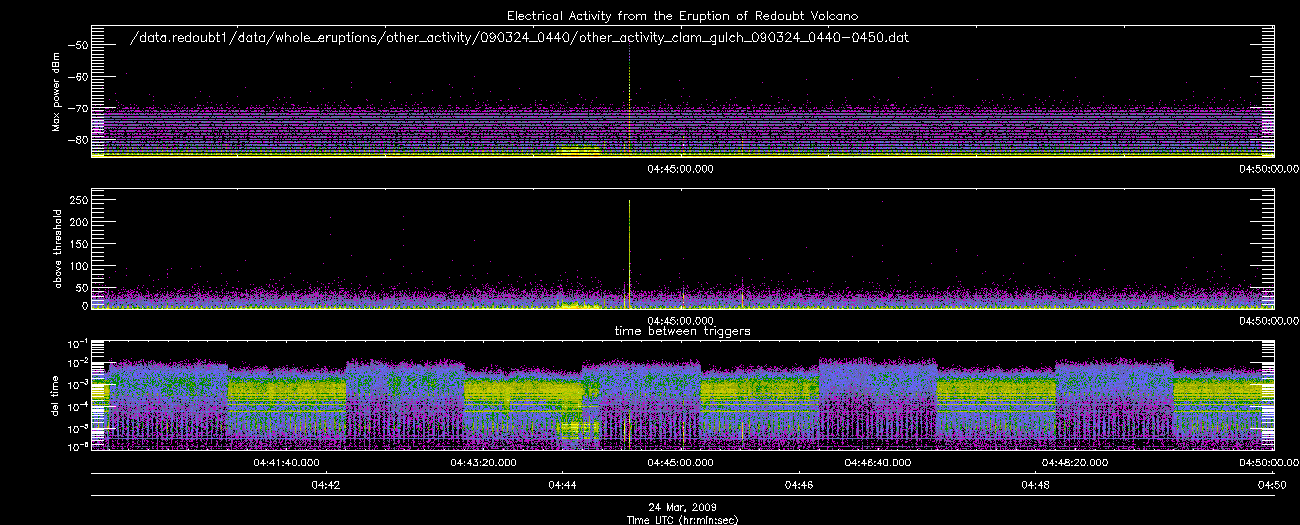Click the '04:42' minute axis label
Viewport: 1300px width, 525px height.
tap(326, 485)
